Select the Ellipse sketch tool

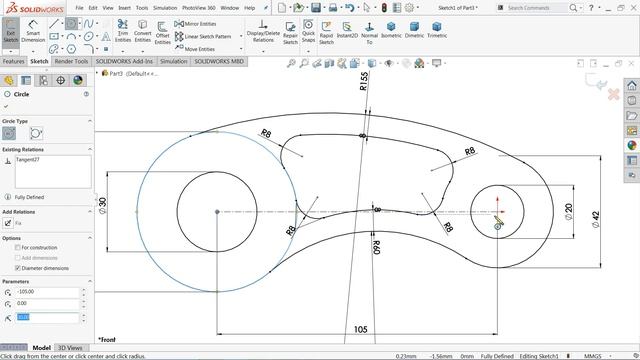tap(88, 36)
